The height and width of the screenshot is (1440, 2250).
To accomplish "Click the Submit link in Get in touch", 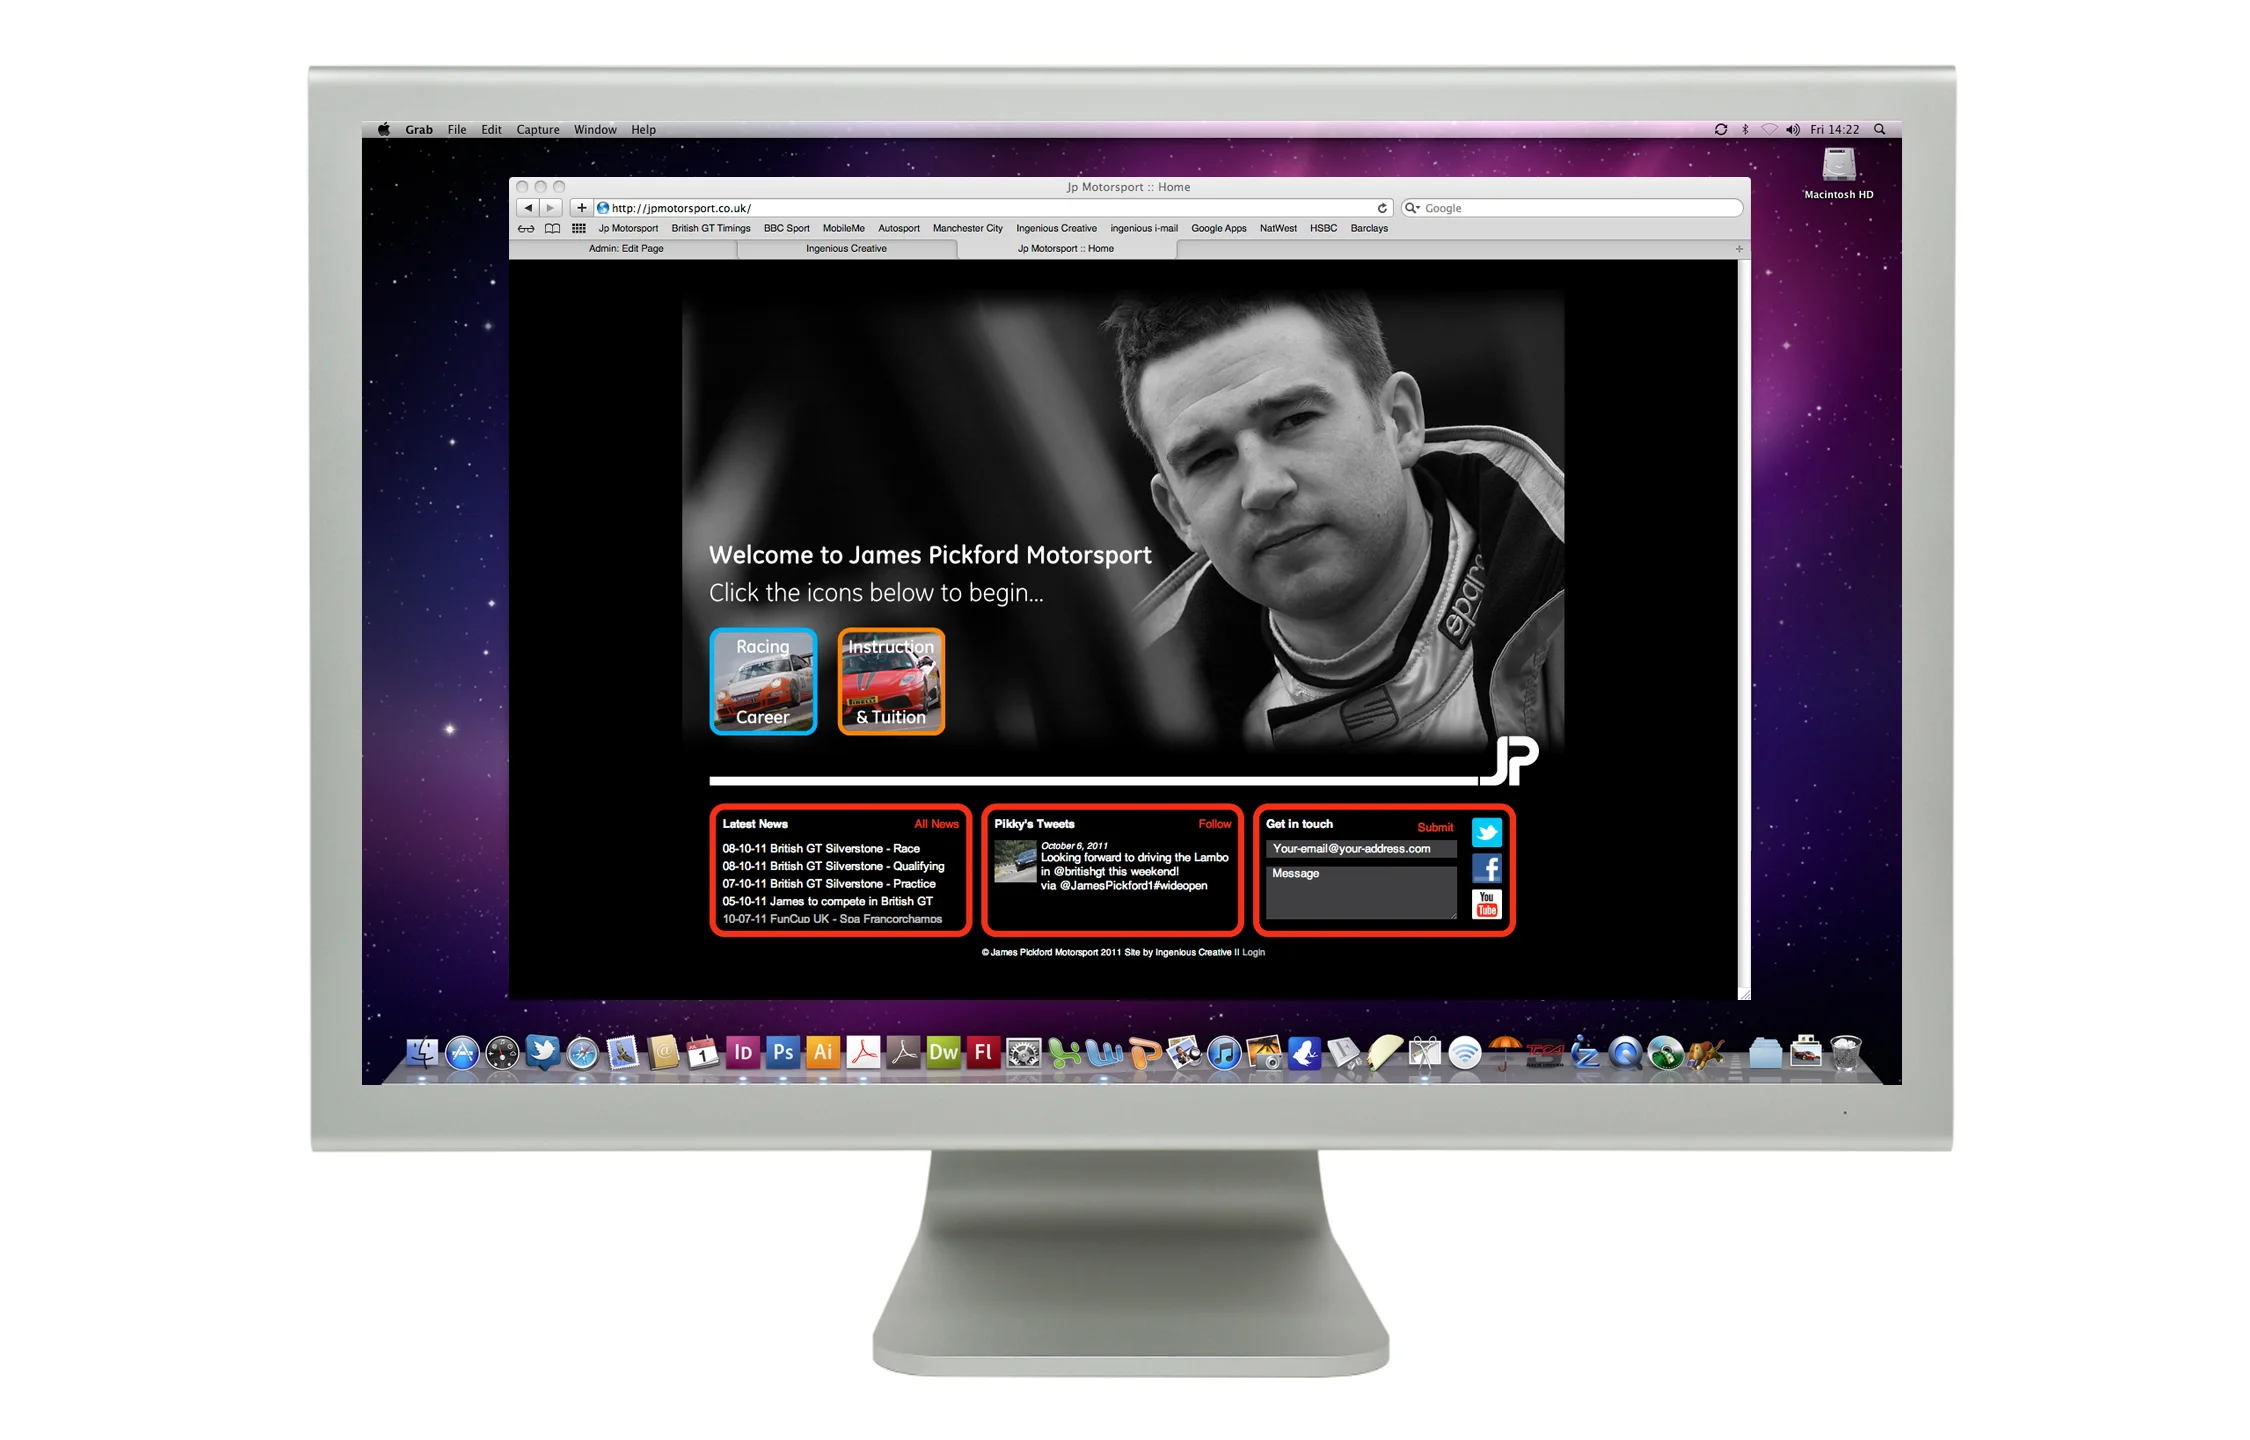I will coord(1435,827).
